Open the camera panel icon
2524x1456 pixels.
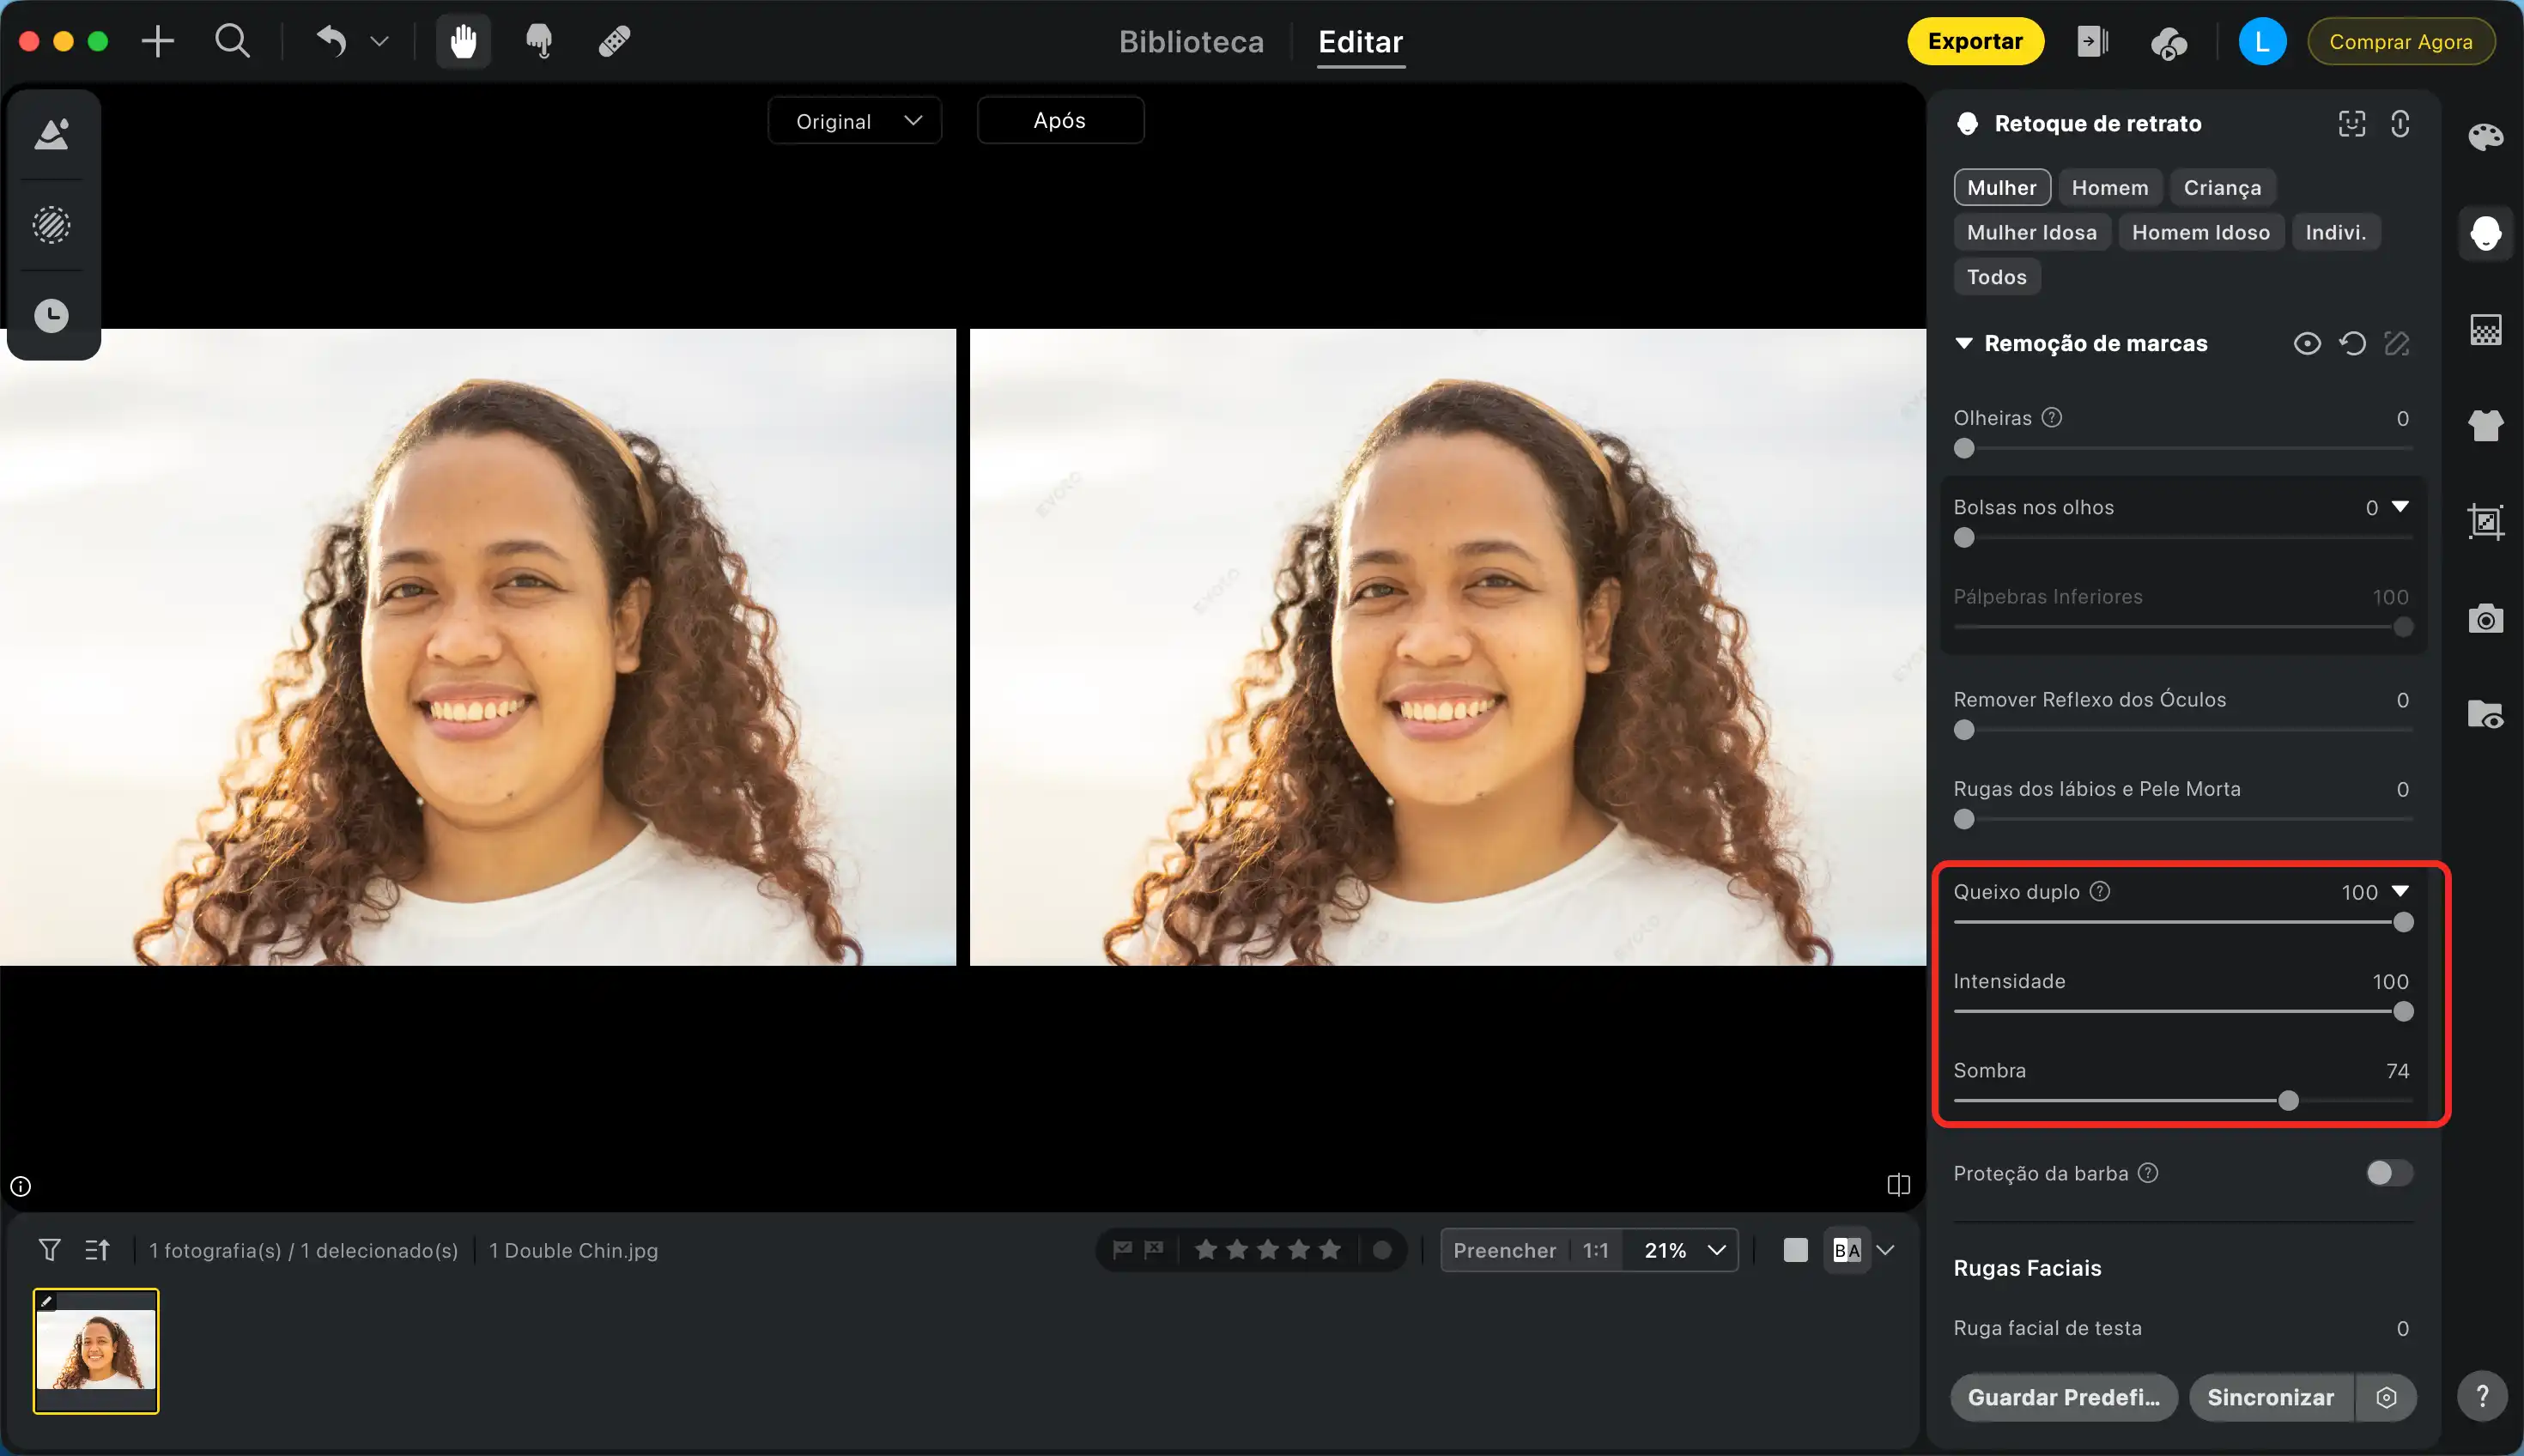click(2485, 619)
